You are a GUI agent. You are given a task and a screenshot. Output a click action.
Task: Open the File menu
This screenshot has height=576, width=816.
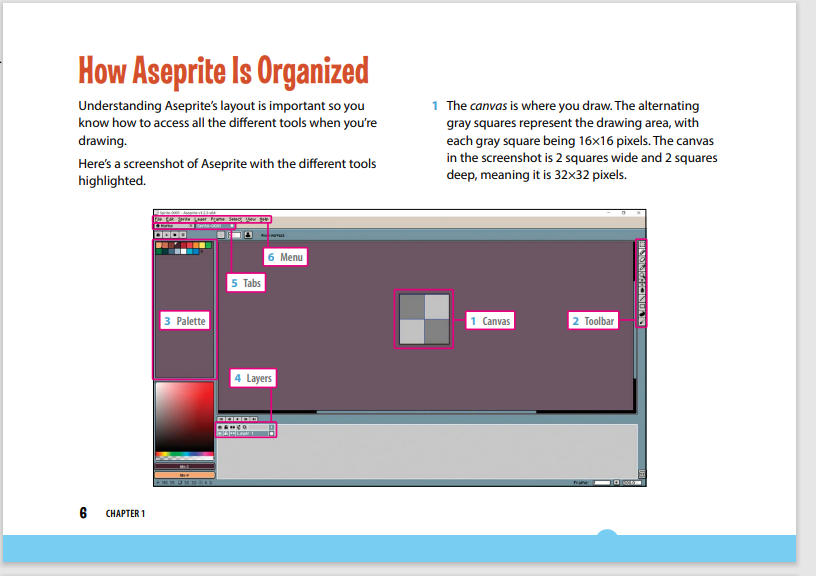click(158, 219)
